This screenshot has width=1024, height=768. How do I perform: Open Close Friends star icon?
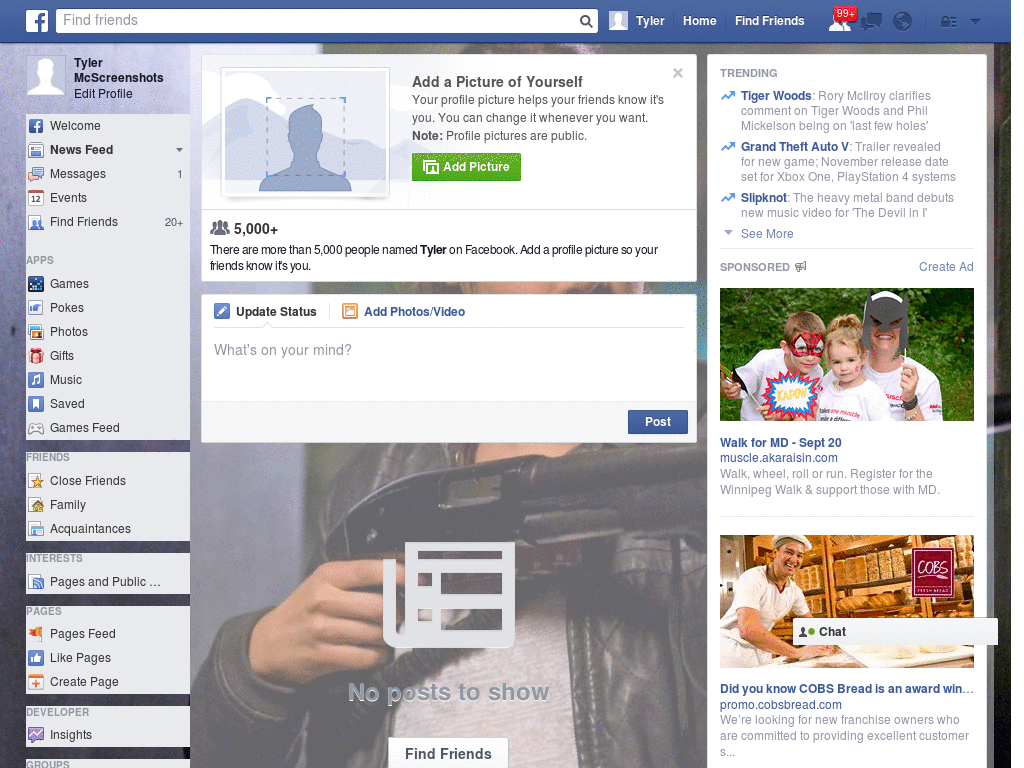click(36, 481)
